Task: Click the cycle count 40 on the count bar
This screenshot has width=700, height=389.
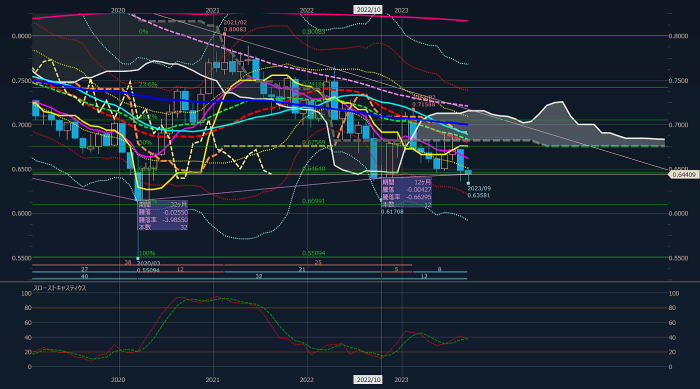Action: point(84,277)
